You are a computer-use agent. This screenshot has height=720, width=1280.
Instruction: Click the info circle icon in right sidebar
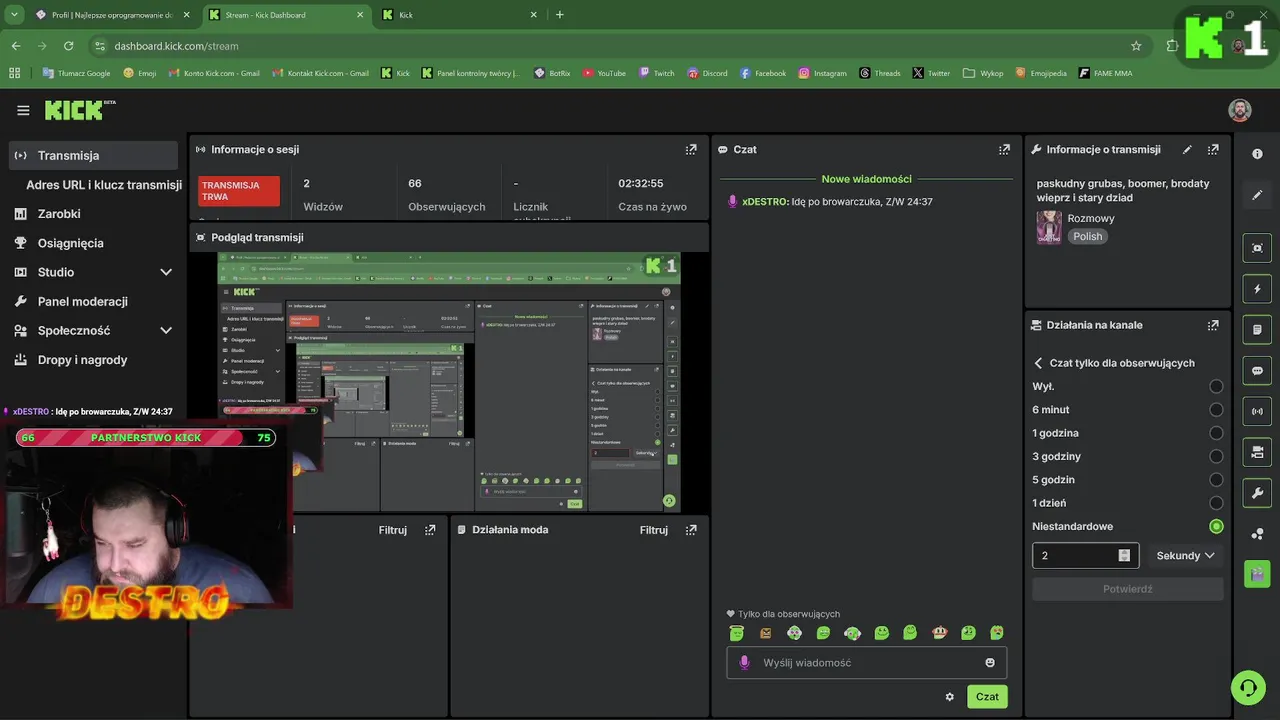(x=1257, y=154)
